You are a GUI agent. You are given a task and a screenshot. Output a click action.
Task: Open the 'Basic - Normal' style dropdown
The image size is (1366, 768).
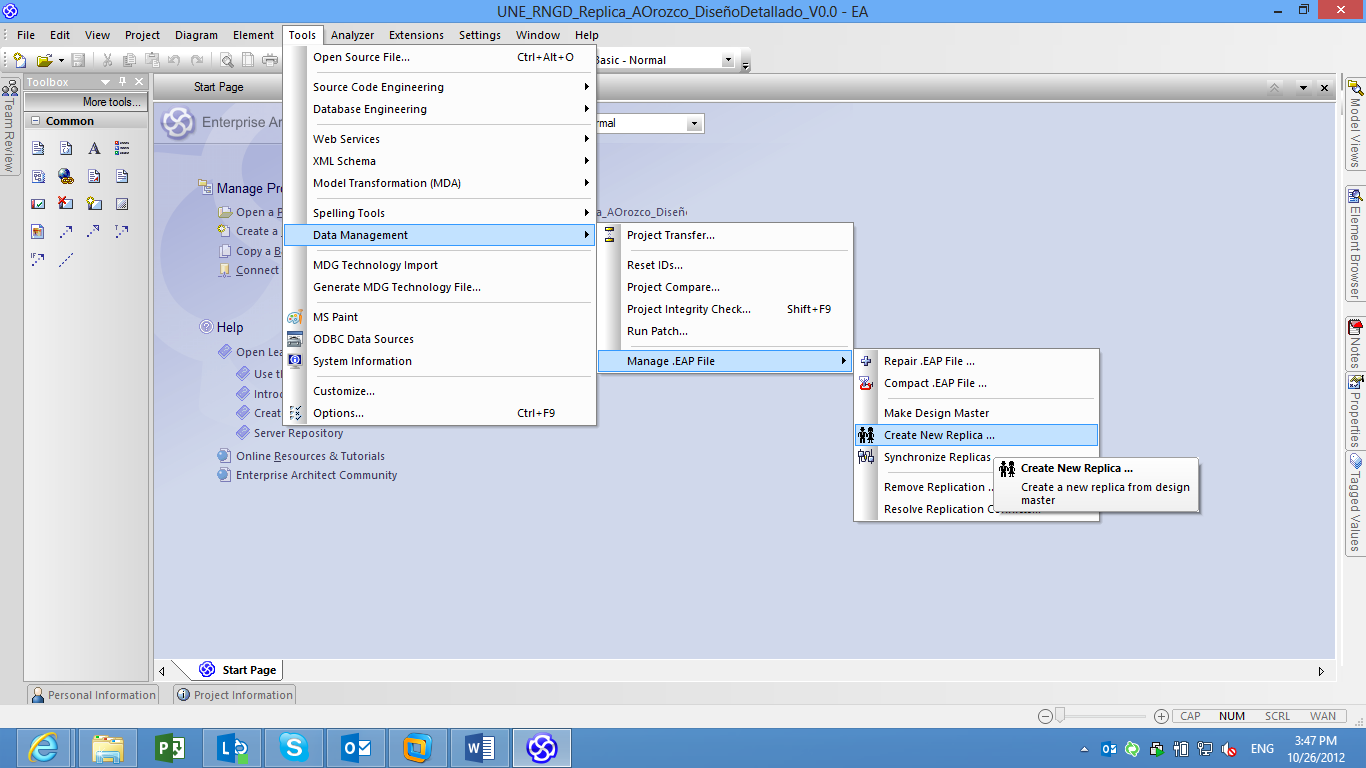[x=728, y=60]
